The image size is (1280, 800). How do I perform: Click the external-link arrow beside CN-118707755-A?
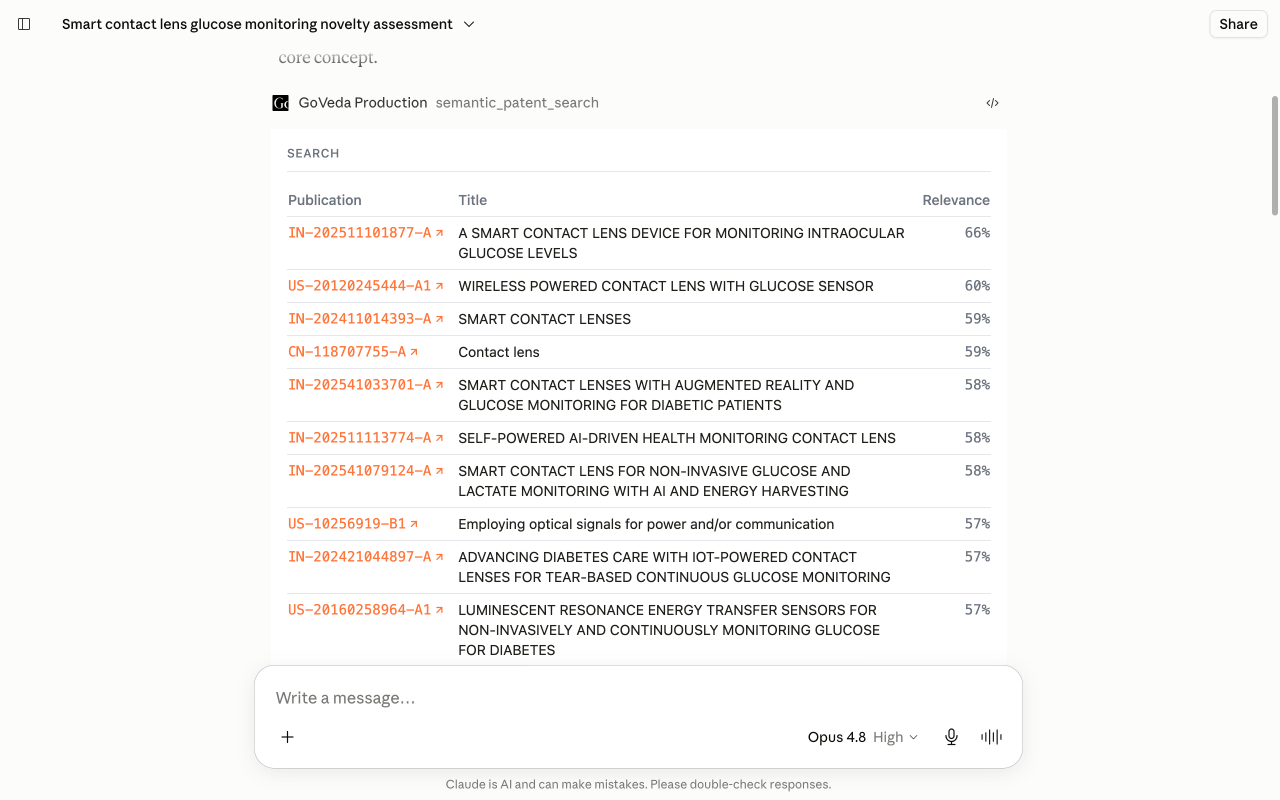click(414, 352)
